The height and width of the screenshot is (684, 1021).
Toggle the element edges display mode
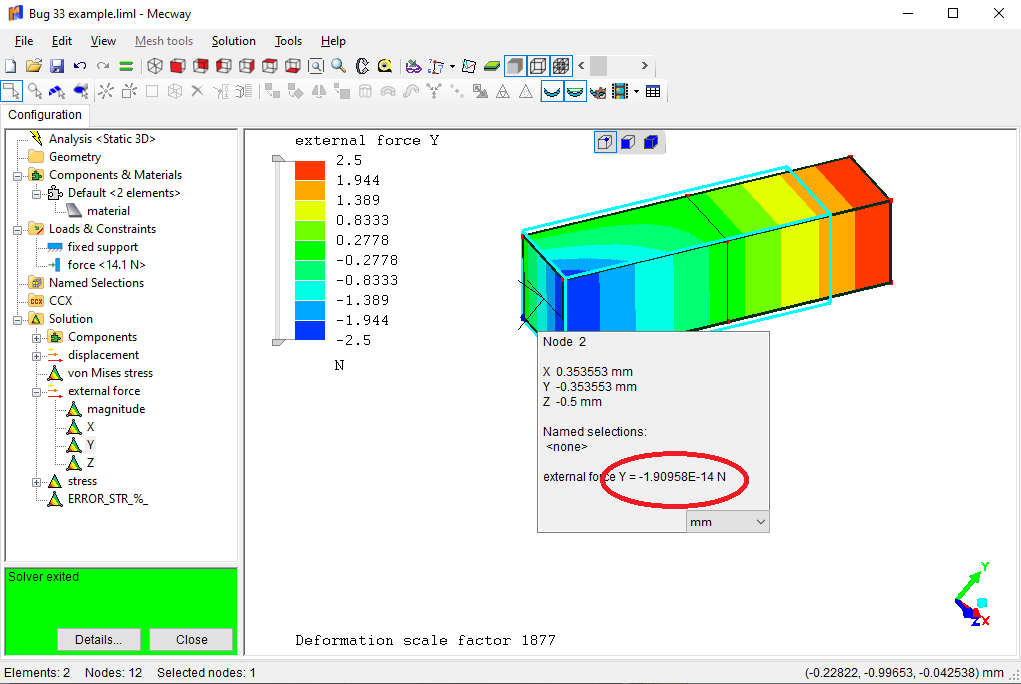tap(538, 66)
